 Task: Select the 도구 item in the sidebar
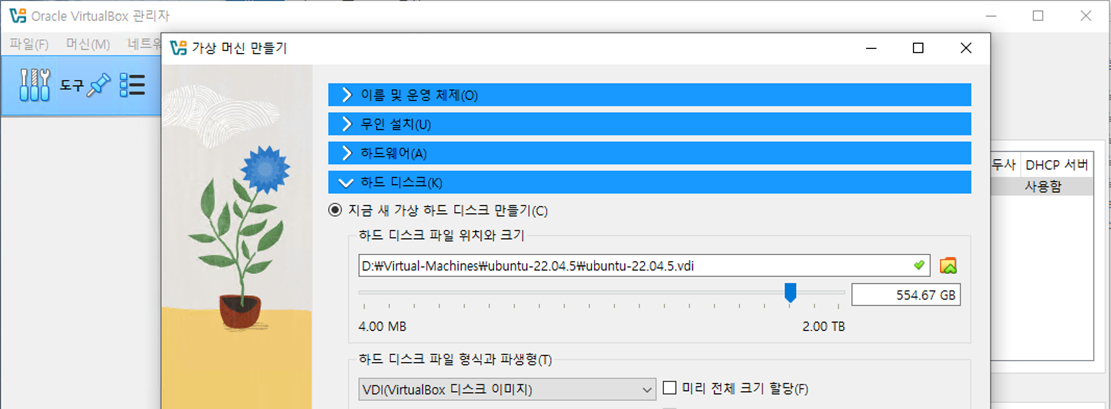pyautogui.click(x=81, y=86)
